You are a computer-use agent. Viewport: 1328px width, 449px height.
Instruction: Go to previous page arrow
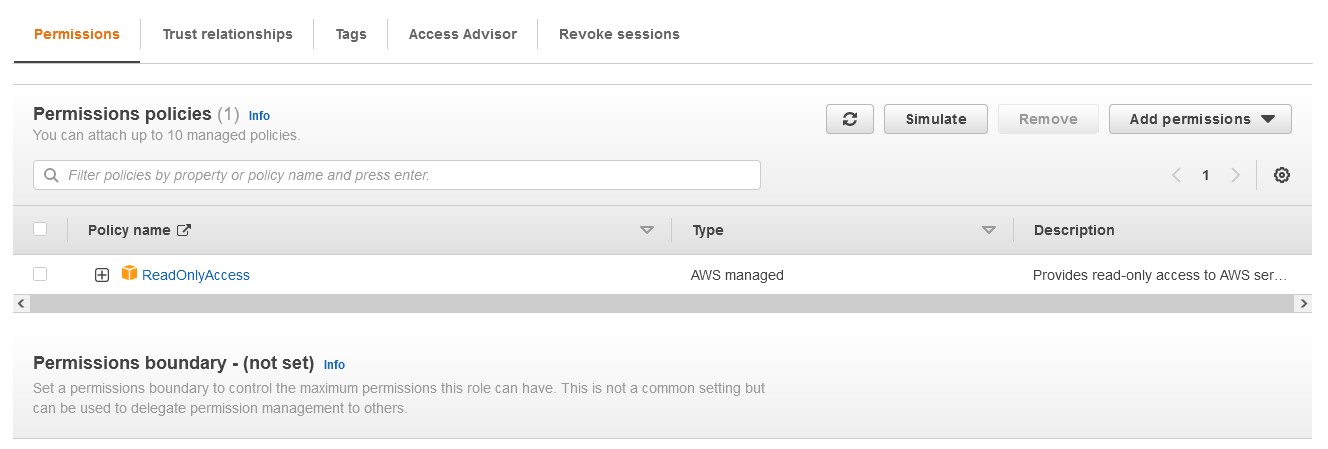[x=1176, y=175]
